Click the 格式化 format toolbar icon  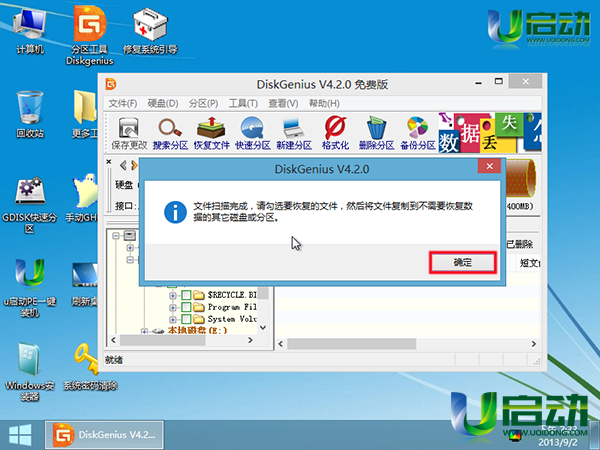point(335,133)
